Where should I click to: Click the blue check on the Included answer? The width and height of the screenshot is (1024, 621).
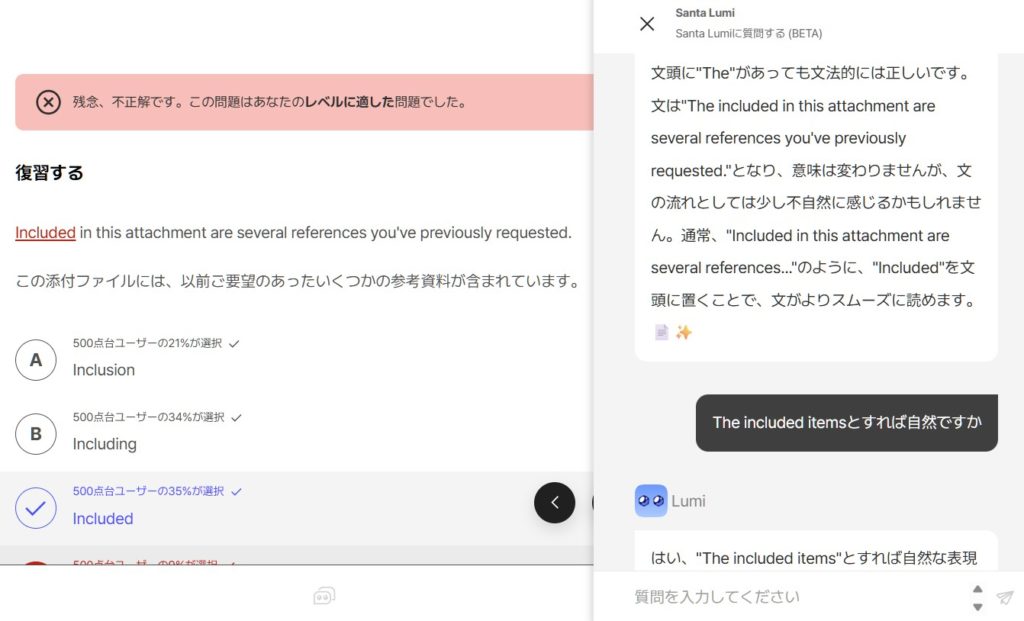coord(36,507)
